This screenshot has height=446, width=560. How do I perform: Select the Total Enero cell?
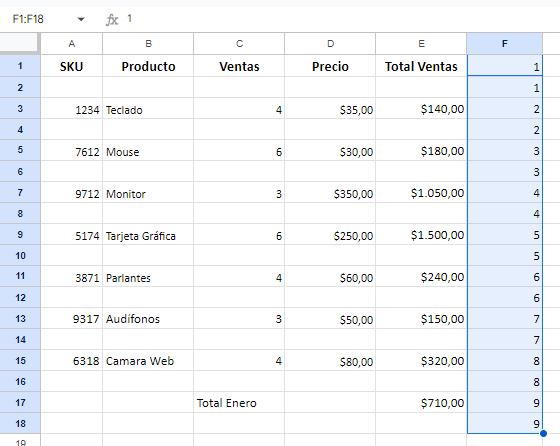click(239, 403)
